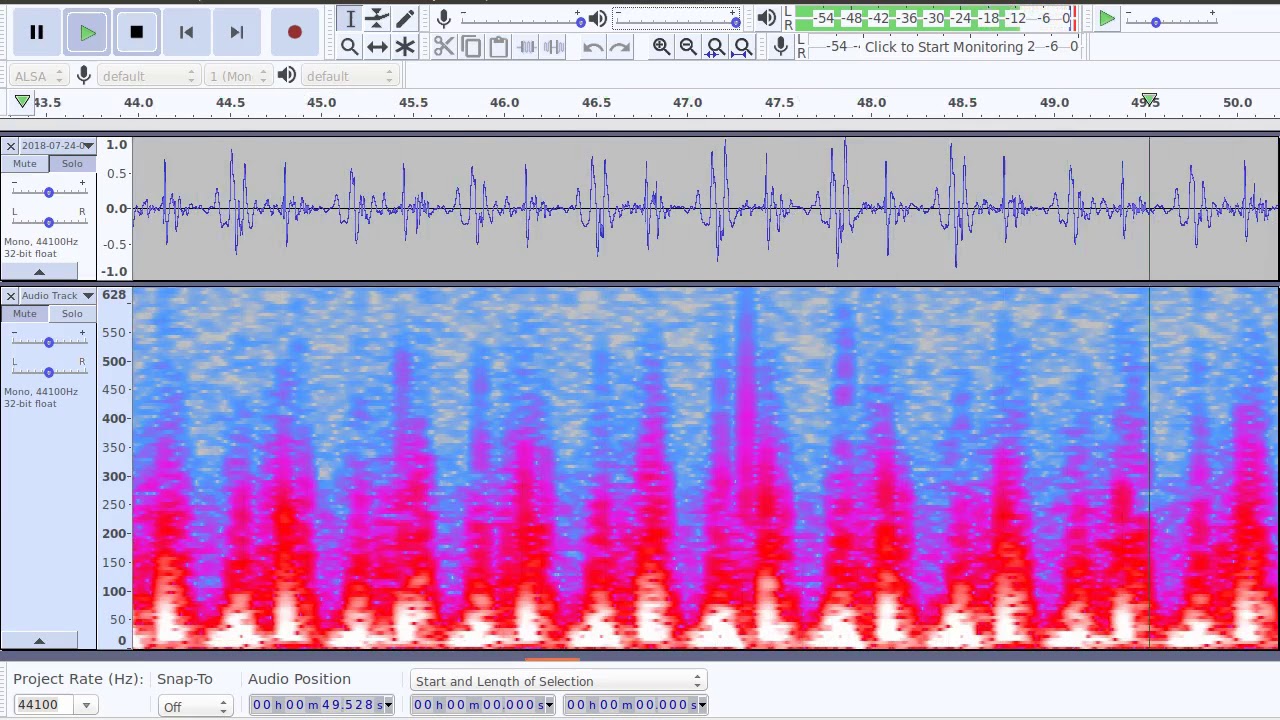Open the ALSA audio host dropdown
The image size is (1280, 720).
(39, 76)
